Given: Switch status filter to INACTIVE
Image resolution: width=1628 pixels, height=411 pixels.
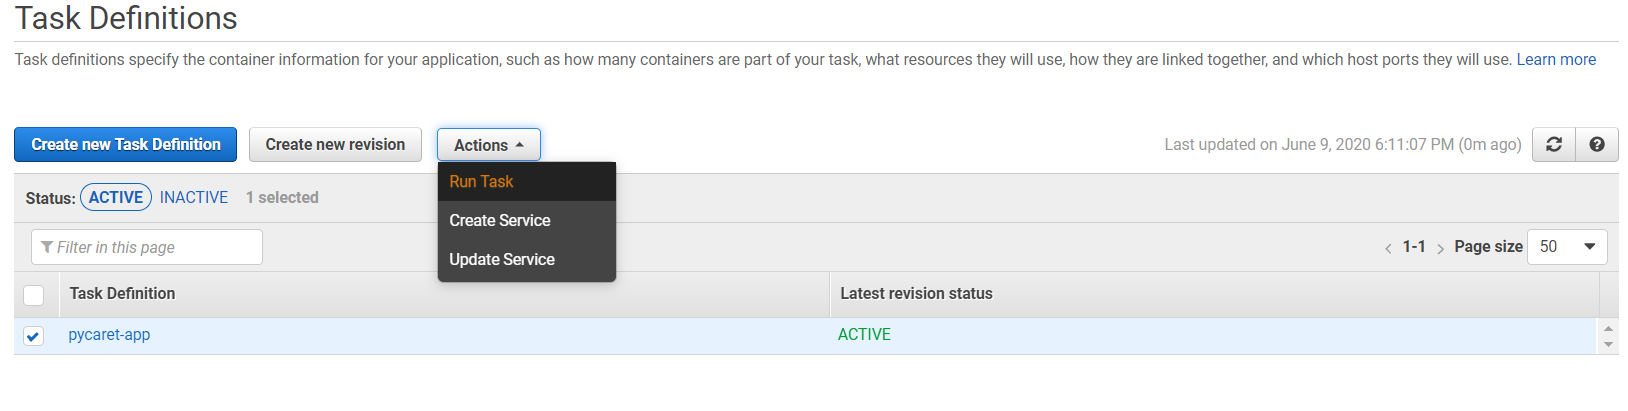Looking at the screenshot, I should click(x=194, y=198).
